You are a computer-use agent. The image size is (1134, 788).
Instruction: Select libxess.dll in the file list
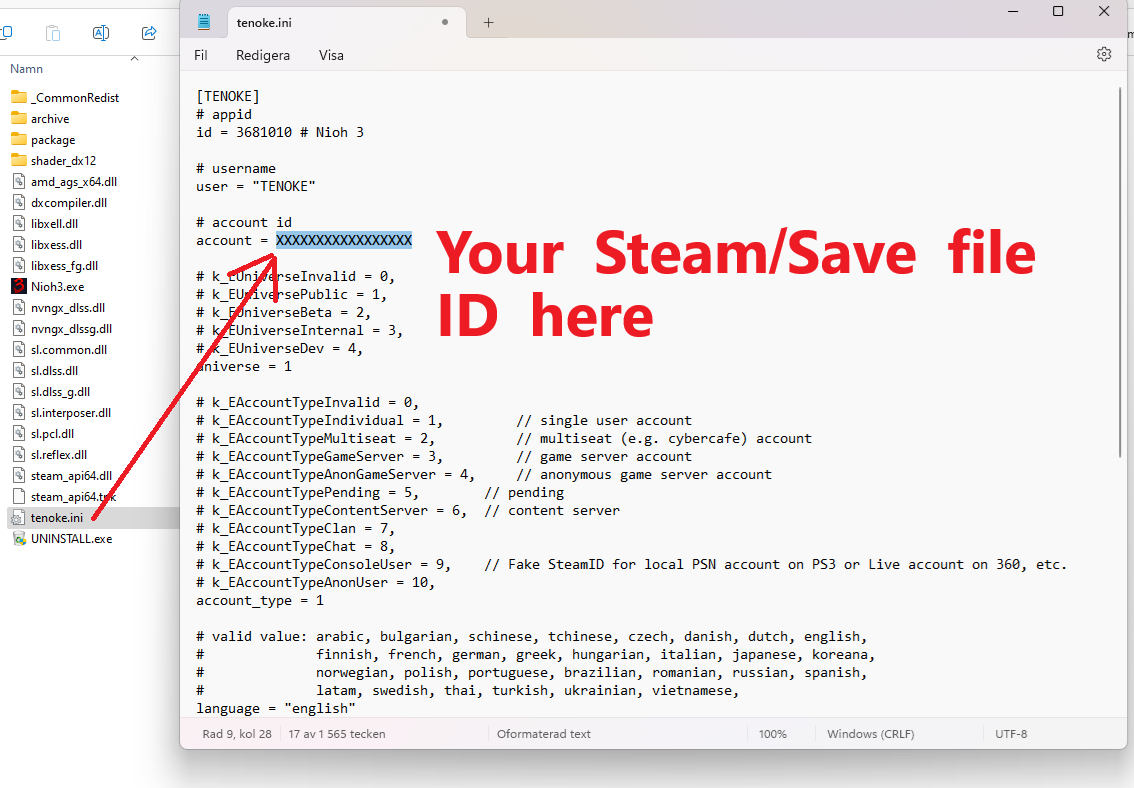[56, 244]
